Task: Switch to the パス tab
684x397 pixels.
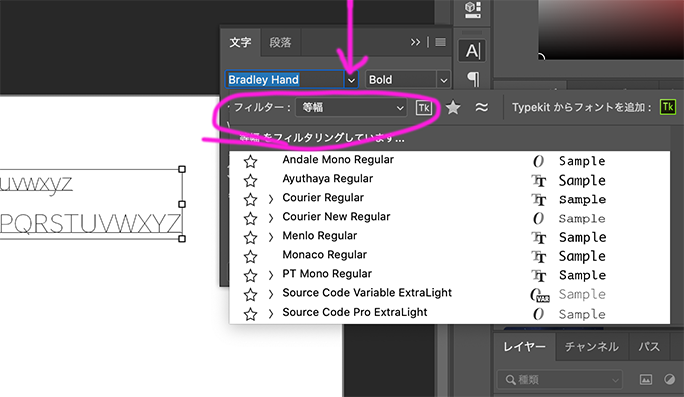Action: pos(649,347)
